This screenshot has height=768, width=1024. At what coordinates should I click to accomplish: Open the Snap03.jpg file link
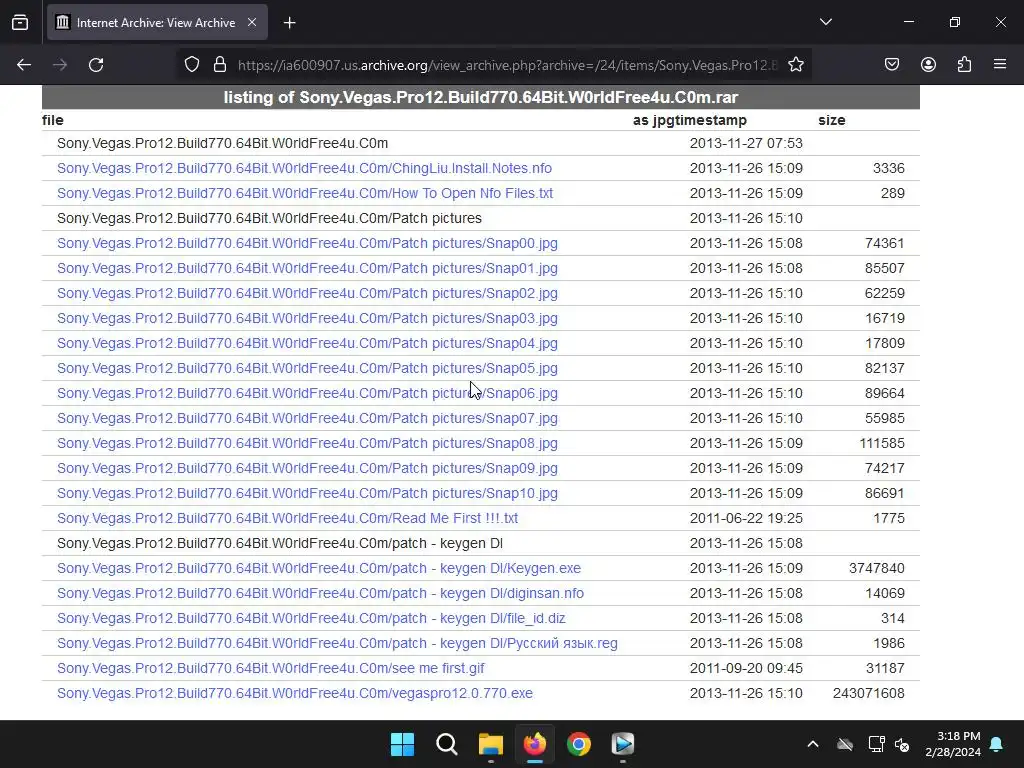tap(307, 319)
